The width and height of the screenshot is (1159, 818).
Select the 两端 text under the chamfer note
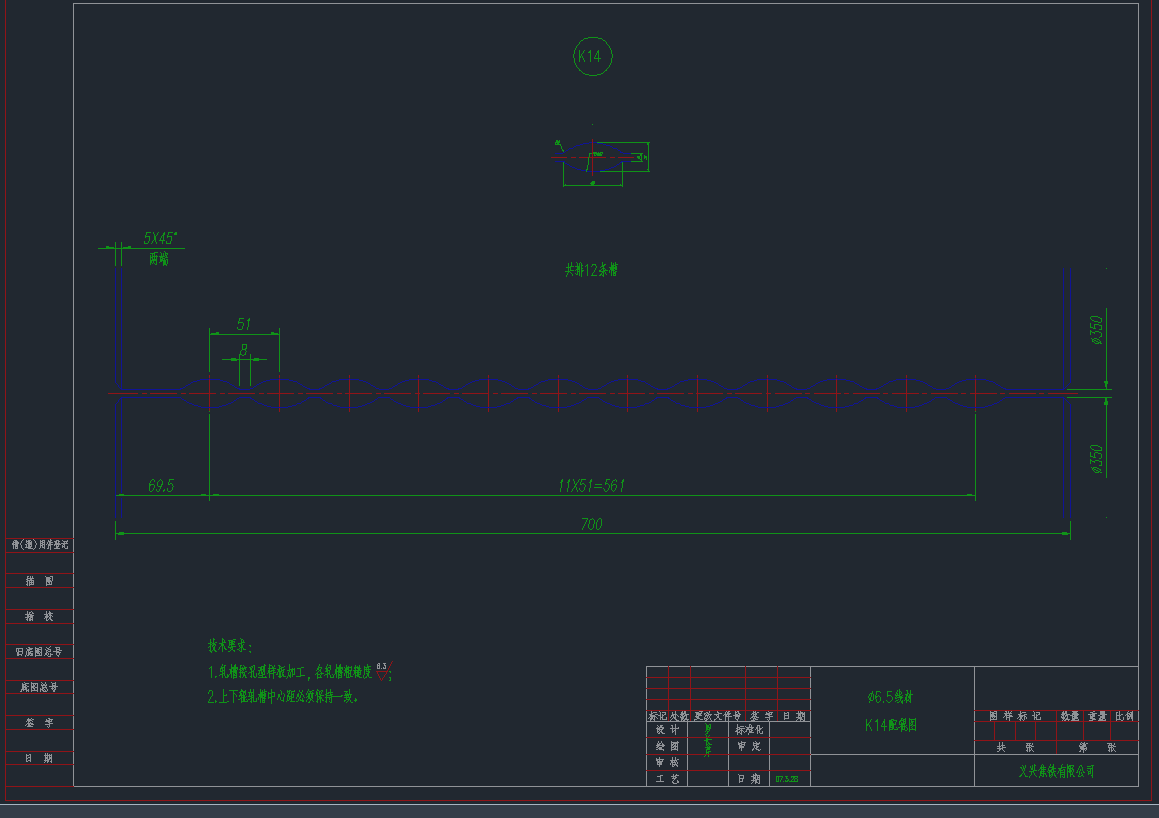pyautogui.click(x=158, y=258)
